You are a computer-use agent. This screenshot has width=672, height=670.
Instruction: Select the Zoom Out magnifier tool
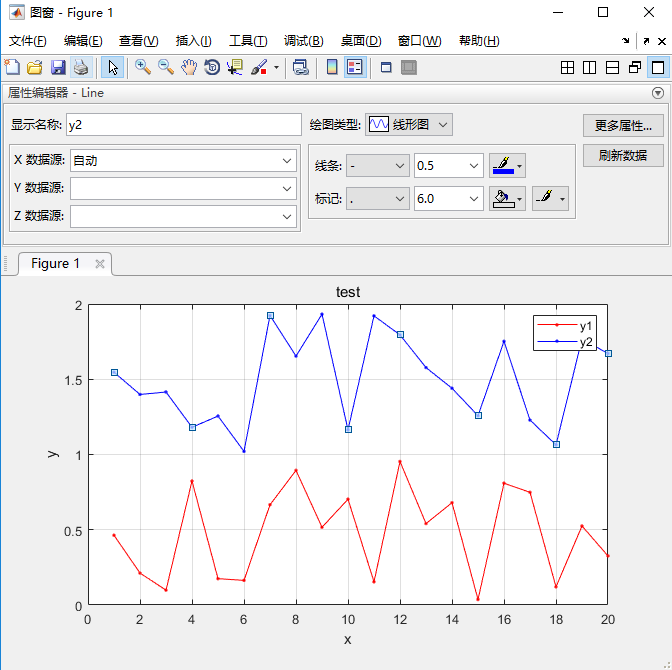point(165,67)
